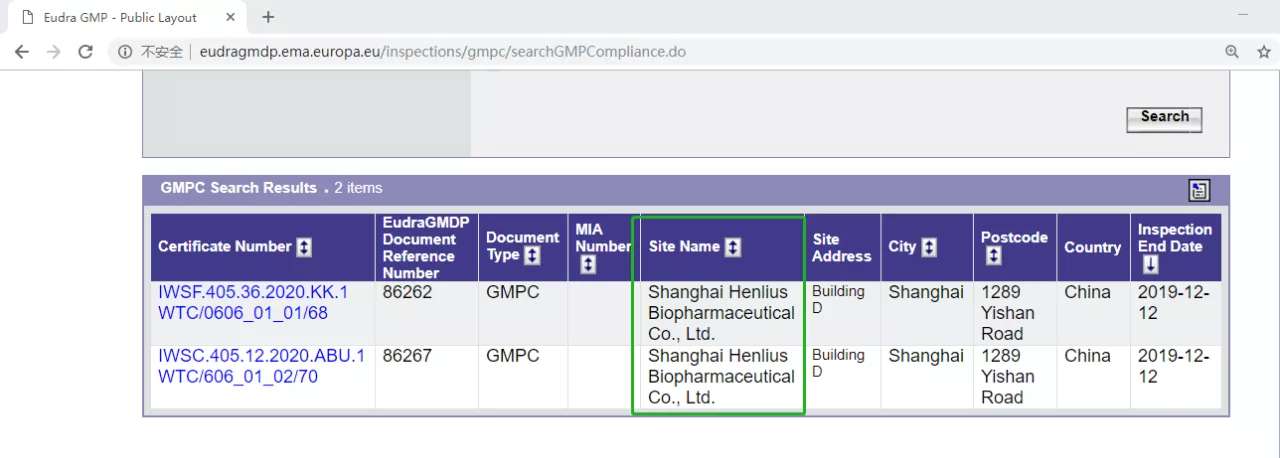Open the zoom magnifier in address bar

(1232, 52)
